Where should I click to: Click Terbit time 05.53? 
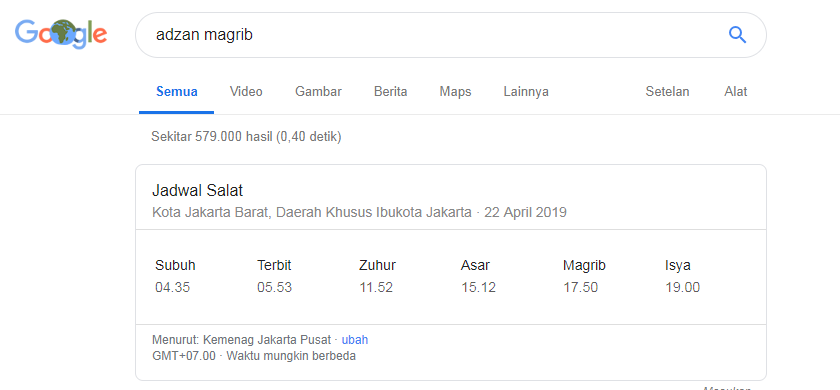coord(274,288)
